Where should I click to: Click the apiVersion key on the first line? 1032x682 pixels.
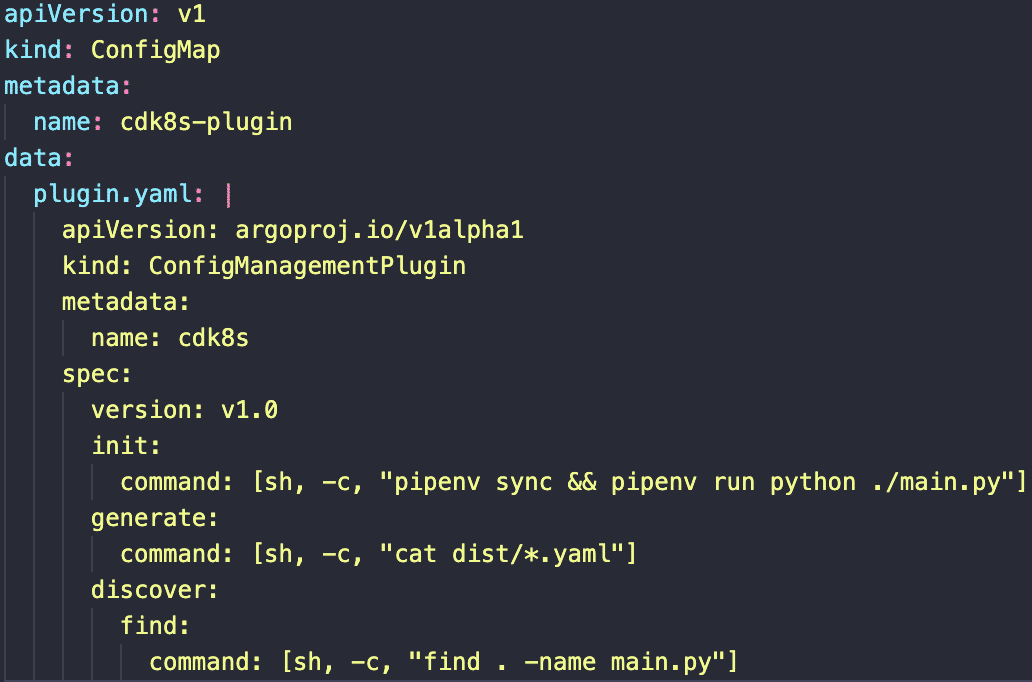point(76,14)
